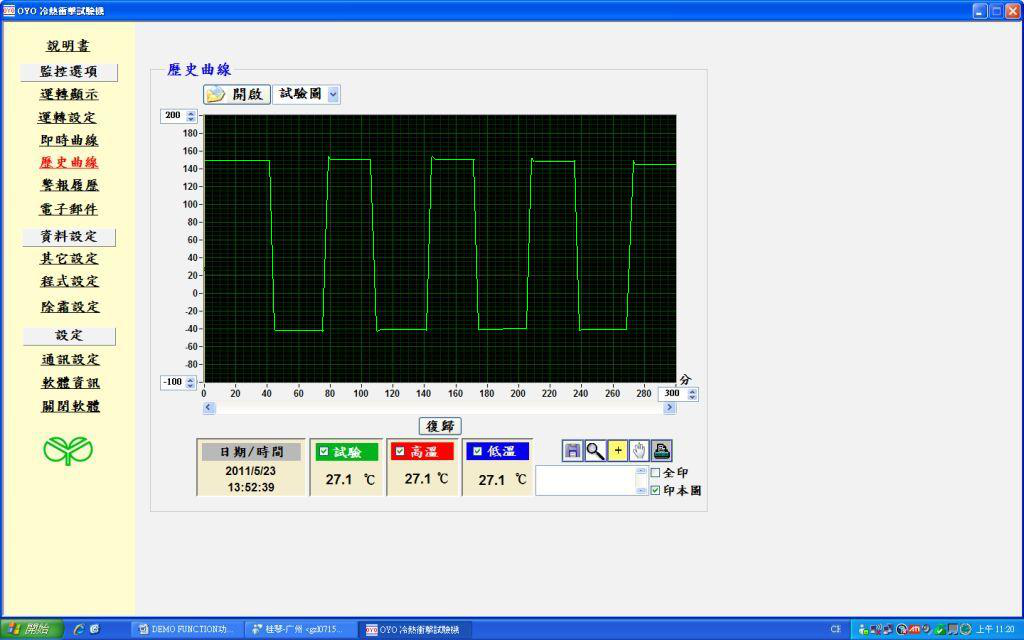This screenshot has width=1024, height=640.
Task: Click the floppy disk save icon
Action: (x=573, y=451)
